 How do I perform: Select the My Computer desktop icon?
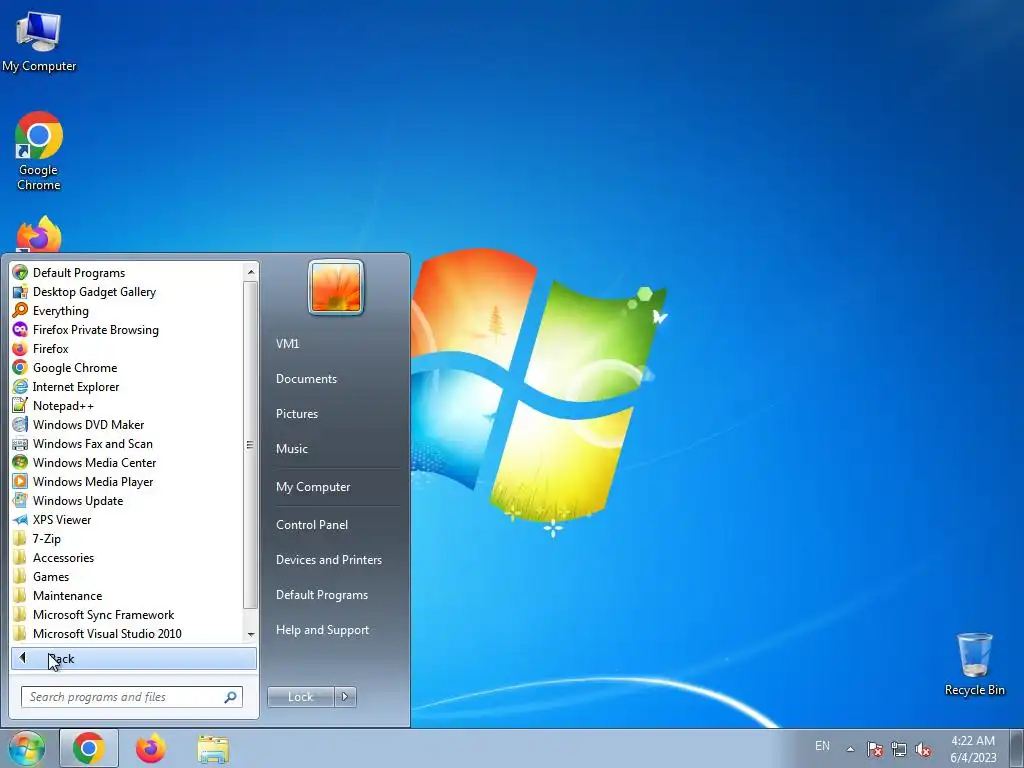coord(39,41)
